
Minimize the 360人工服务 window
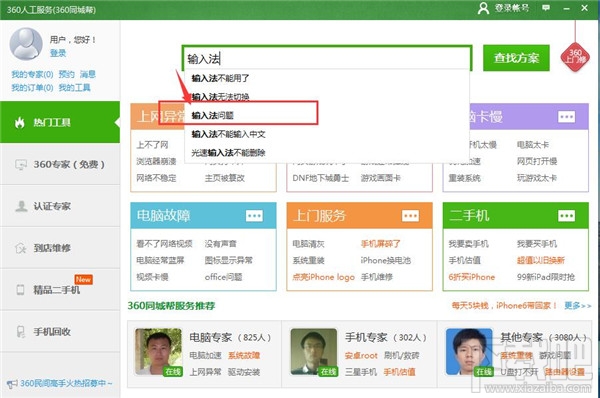[567, 8]
